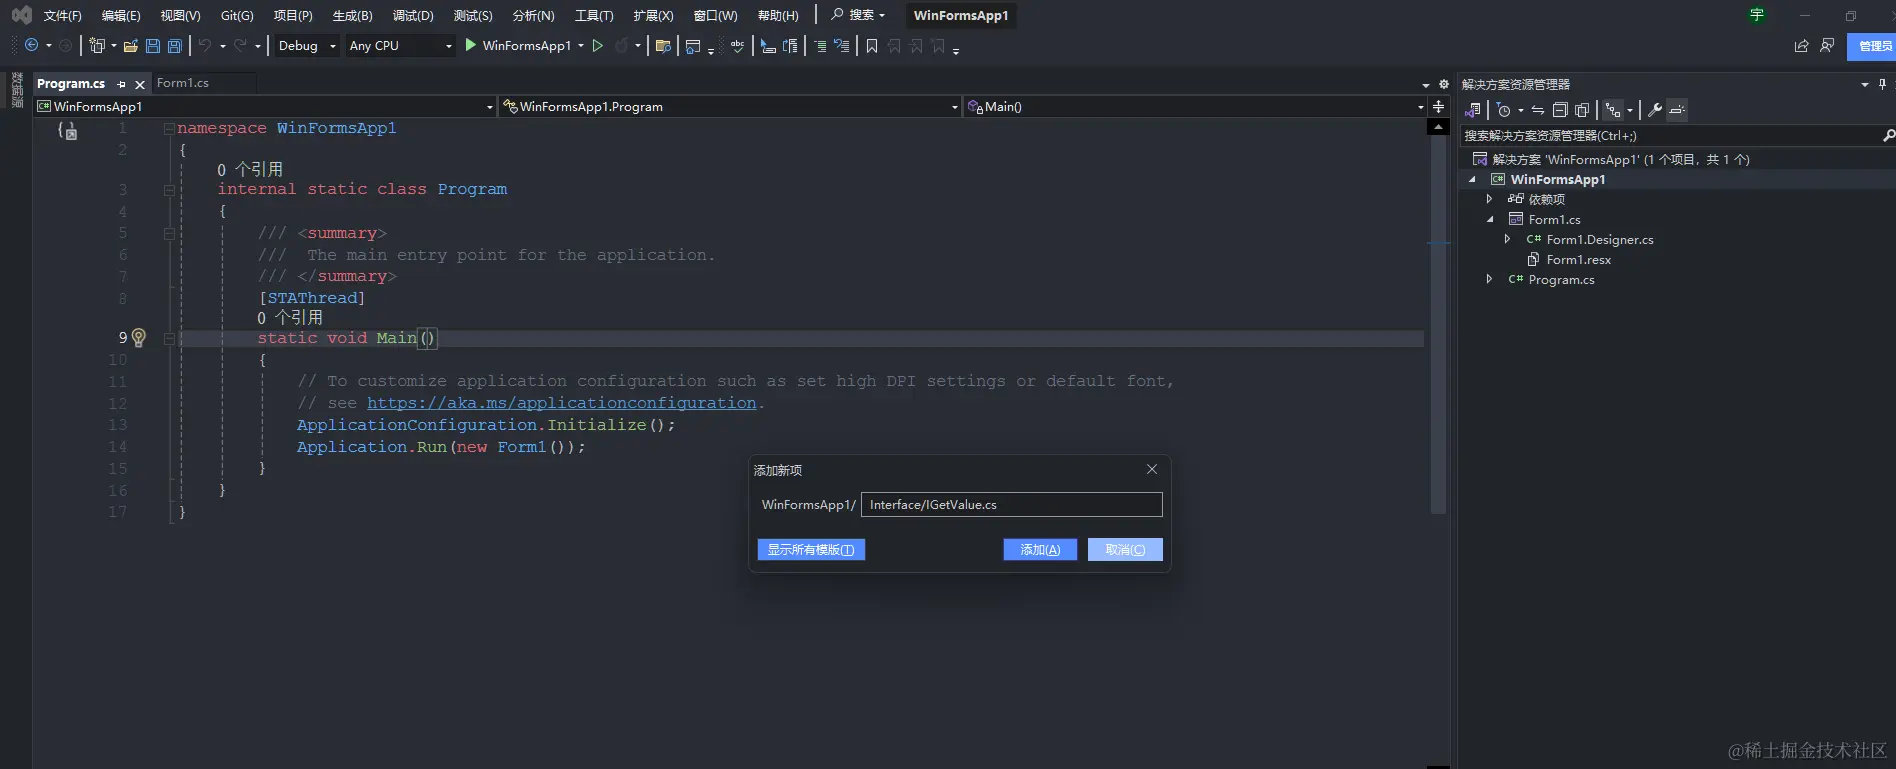Viewport: 1896px width, 769px height.
Task: Toggle the nested view tree icon in Solution Explorer
Action: [1613, 110]
